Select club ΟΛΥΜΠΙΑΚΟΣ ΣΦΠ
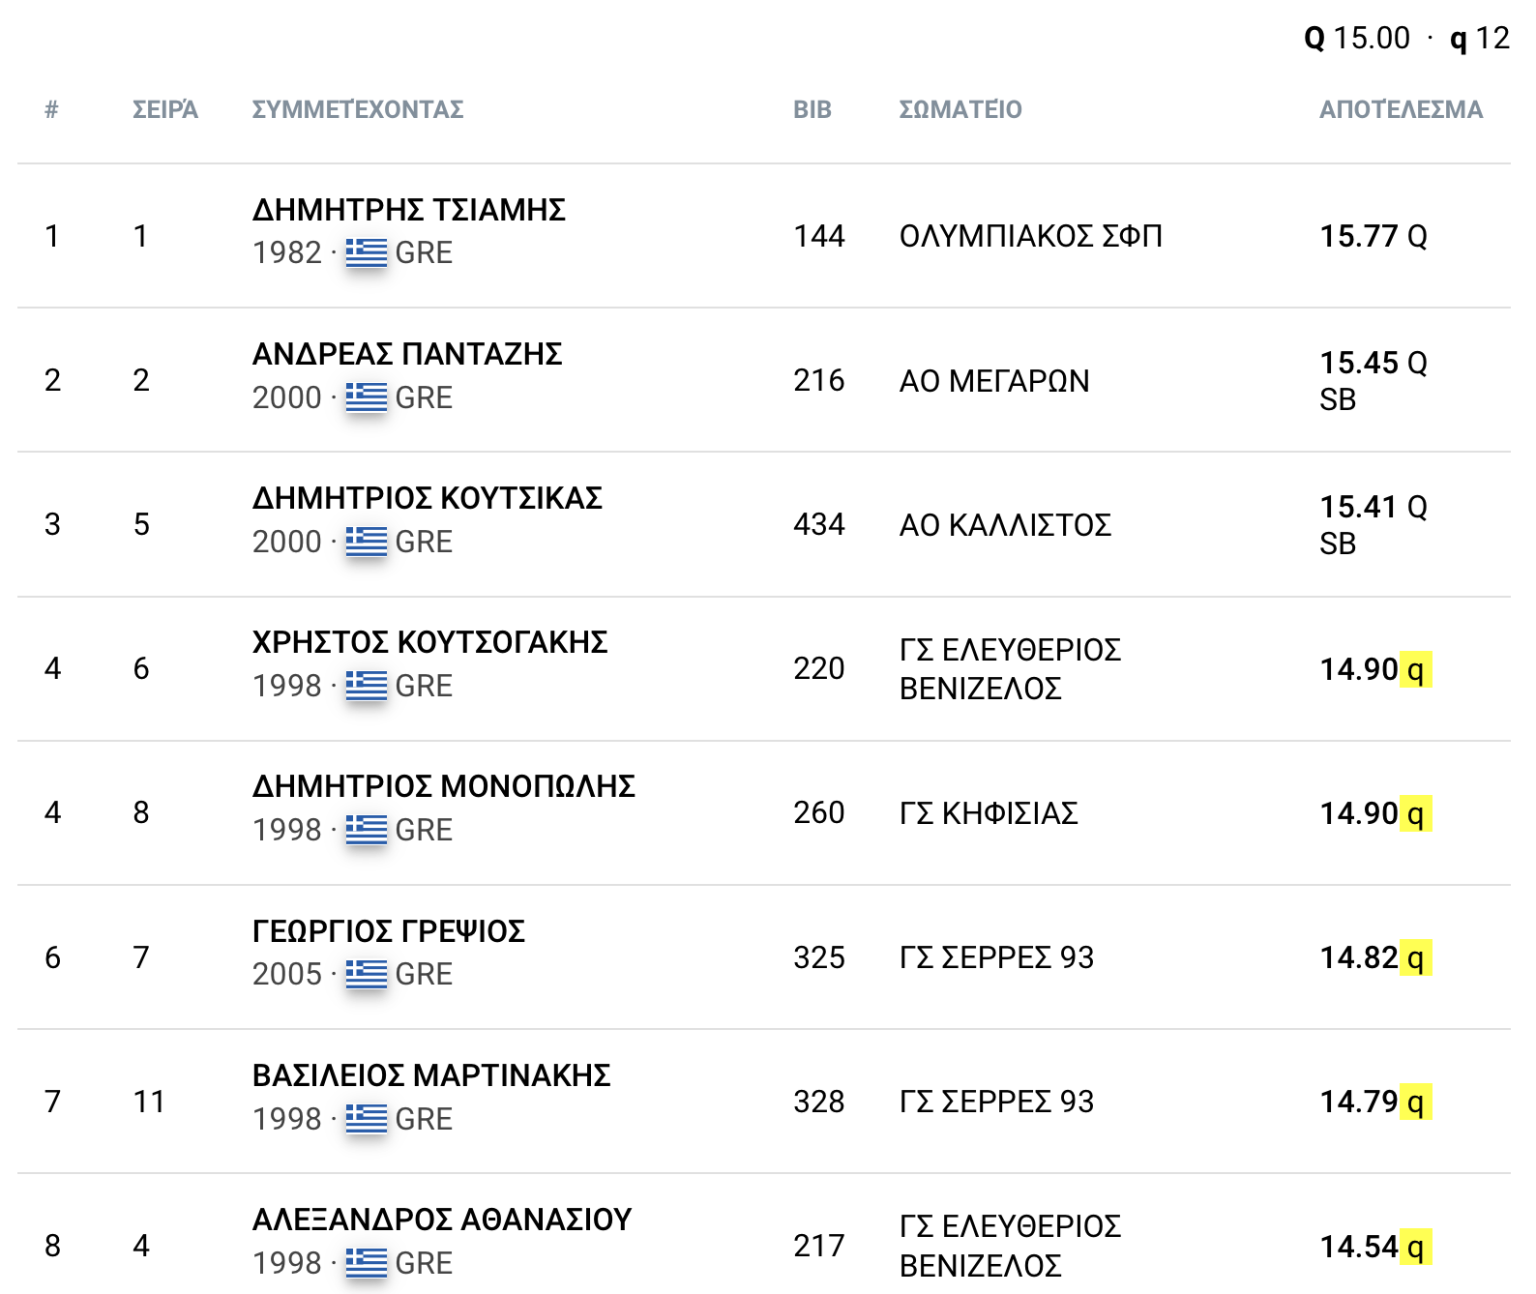The height and width of the screenshot is (1294, 1536). pos(1030,237)
